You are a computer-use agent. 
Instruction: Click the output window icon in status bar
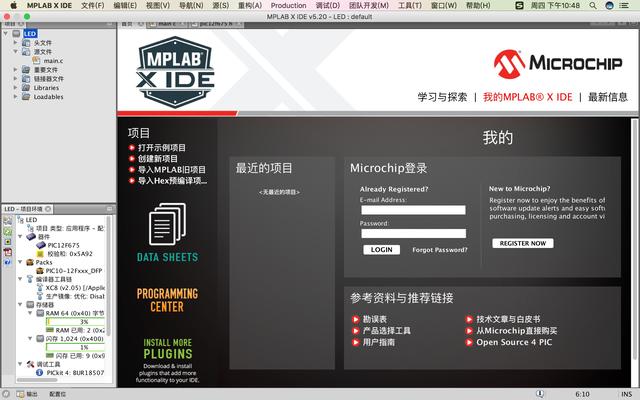[20, 394]
